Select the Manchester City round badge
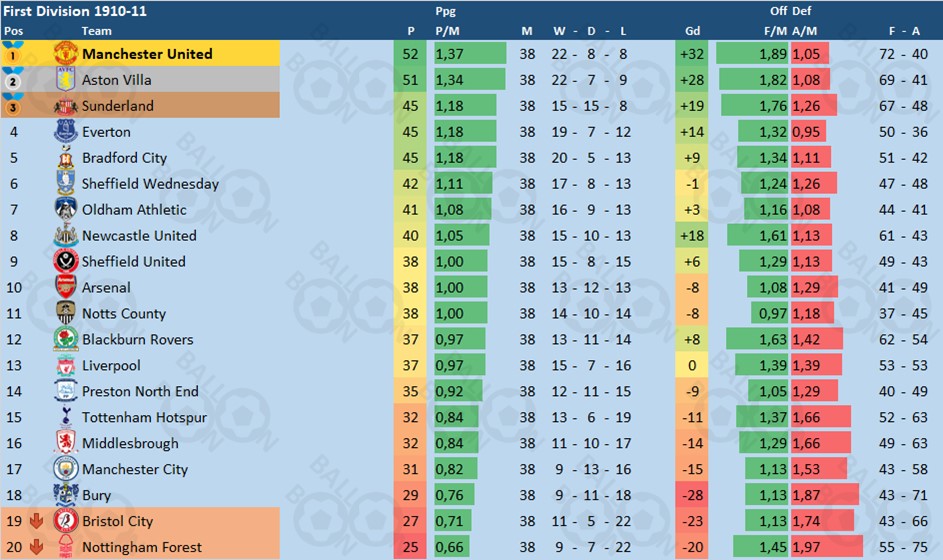 click(x=65, y=469)
